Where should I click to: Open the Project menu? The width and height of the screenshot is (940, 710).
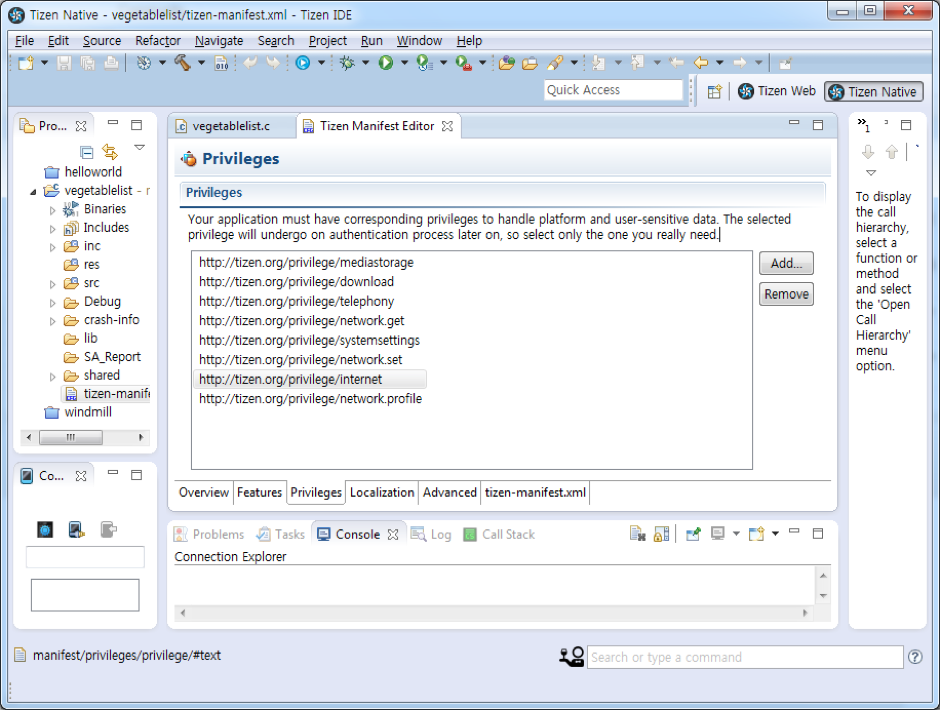[327, 41]
